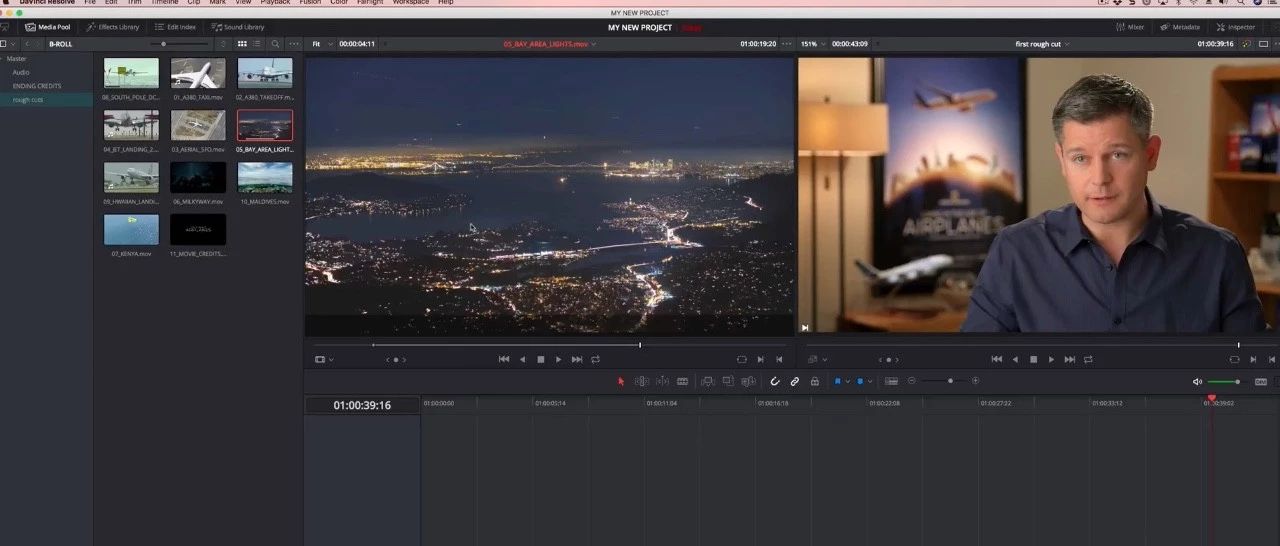This screenshot has height=546, width=1280.
Task: Switch media pool to list view
Action: (x=257, y=44)
